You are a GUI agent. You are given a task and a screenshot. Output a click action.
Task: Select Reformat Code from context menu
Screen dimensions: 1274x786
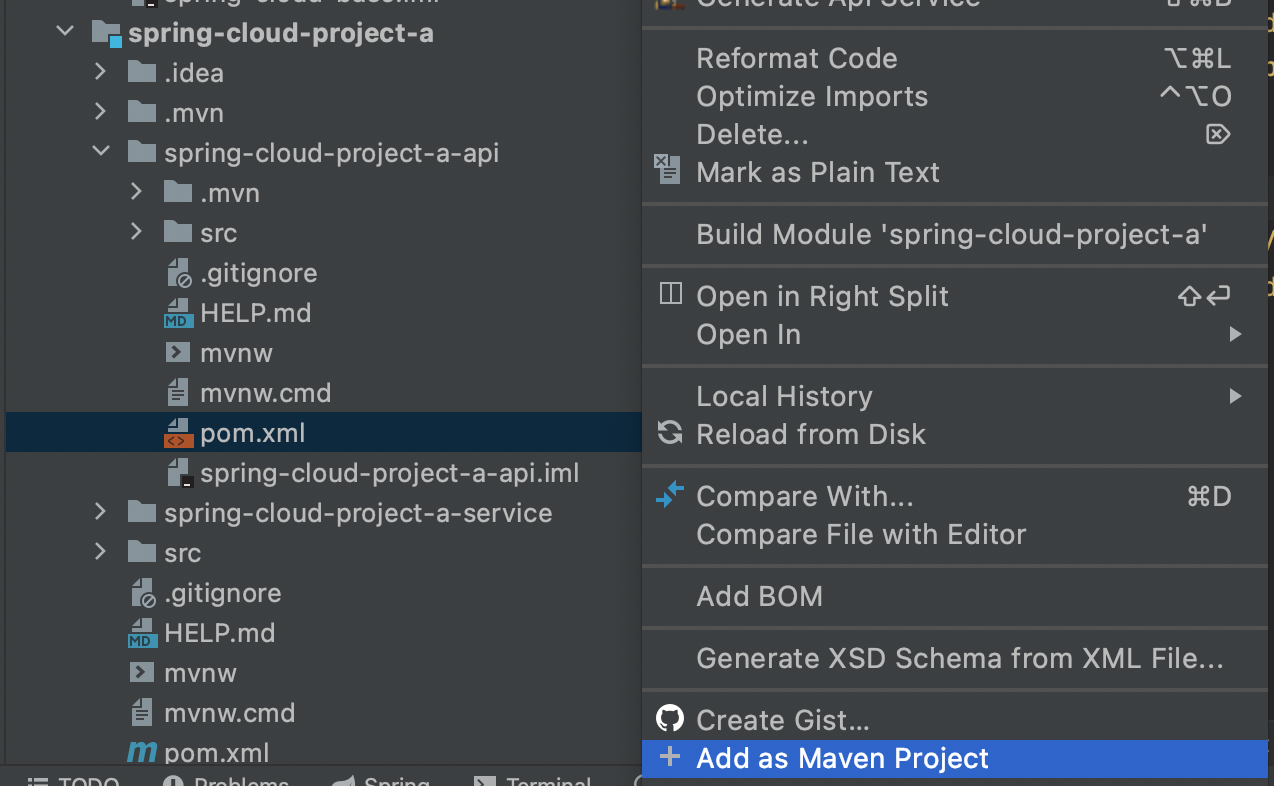point(797,58)
